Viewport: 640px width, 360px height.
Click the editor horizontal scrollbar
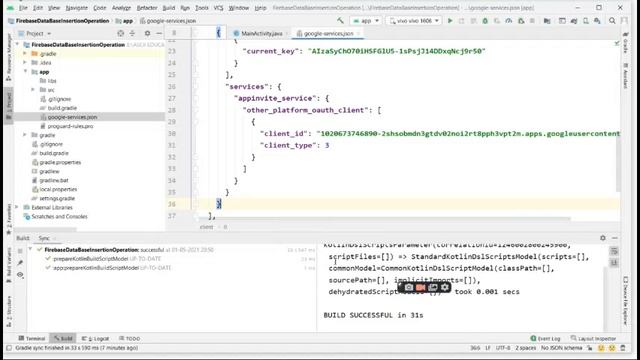[x=384, y=219]
